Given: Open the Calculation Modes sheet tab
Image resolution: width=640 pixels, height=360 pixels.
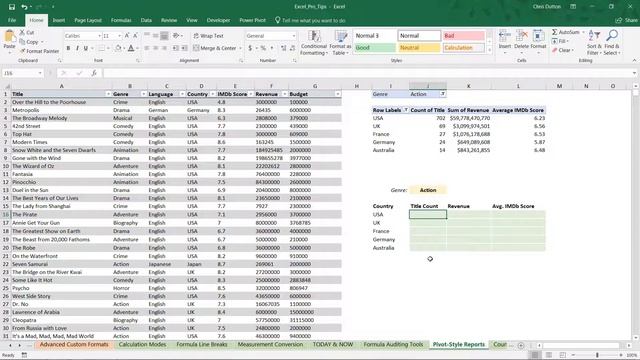Looking at the screenshot, I should [x=142, y=344].
